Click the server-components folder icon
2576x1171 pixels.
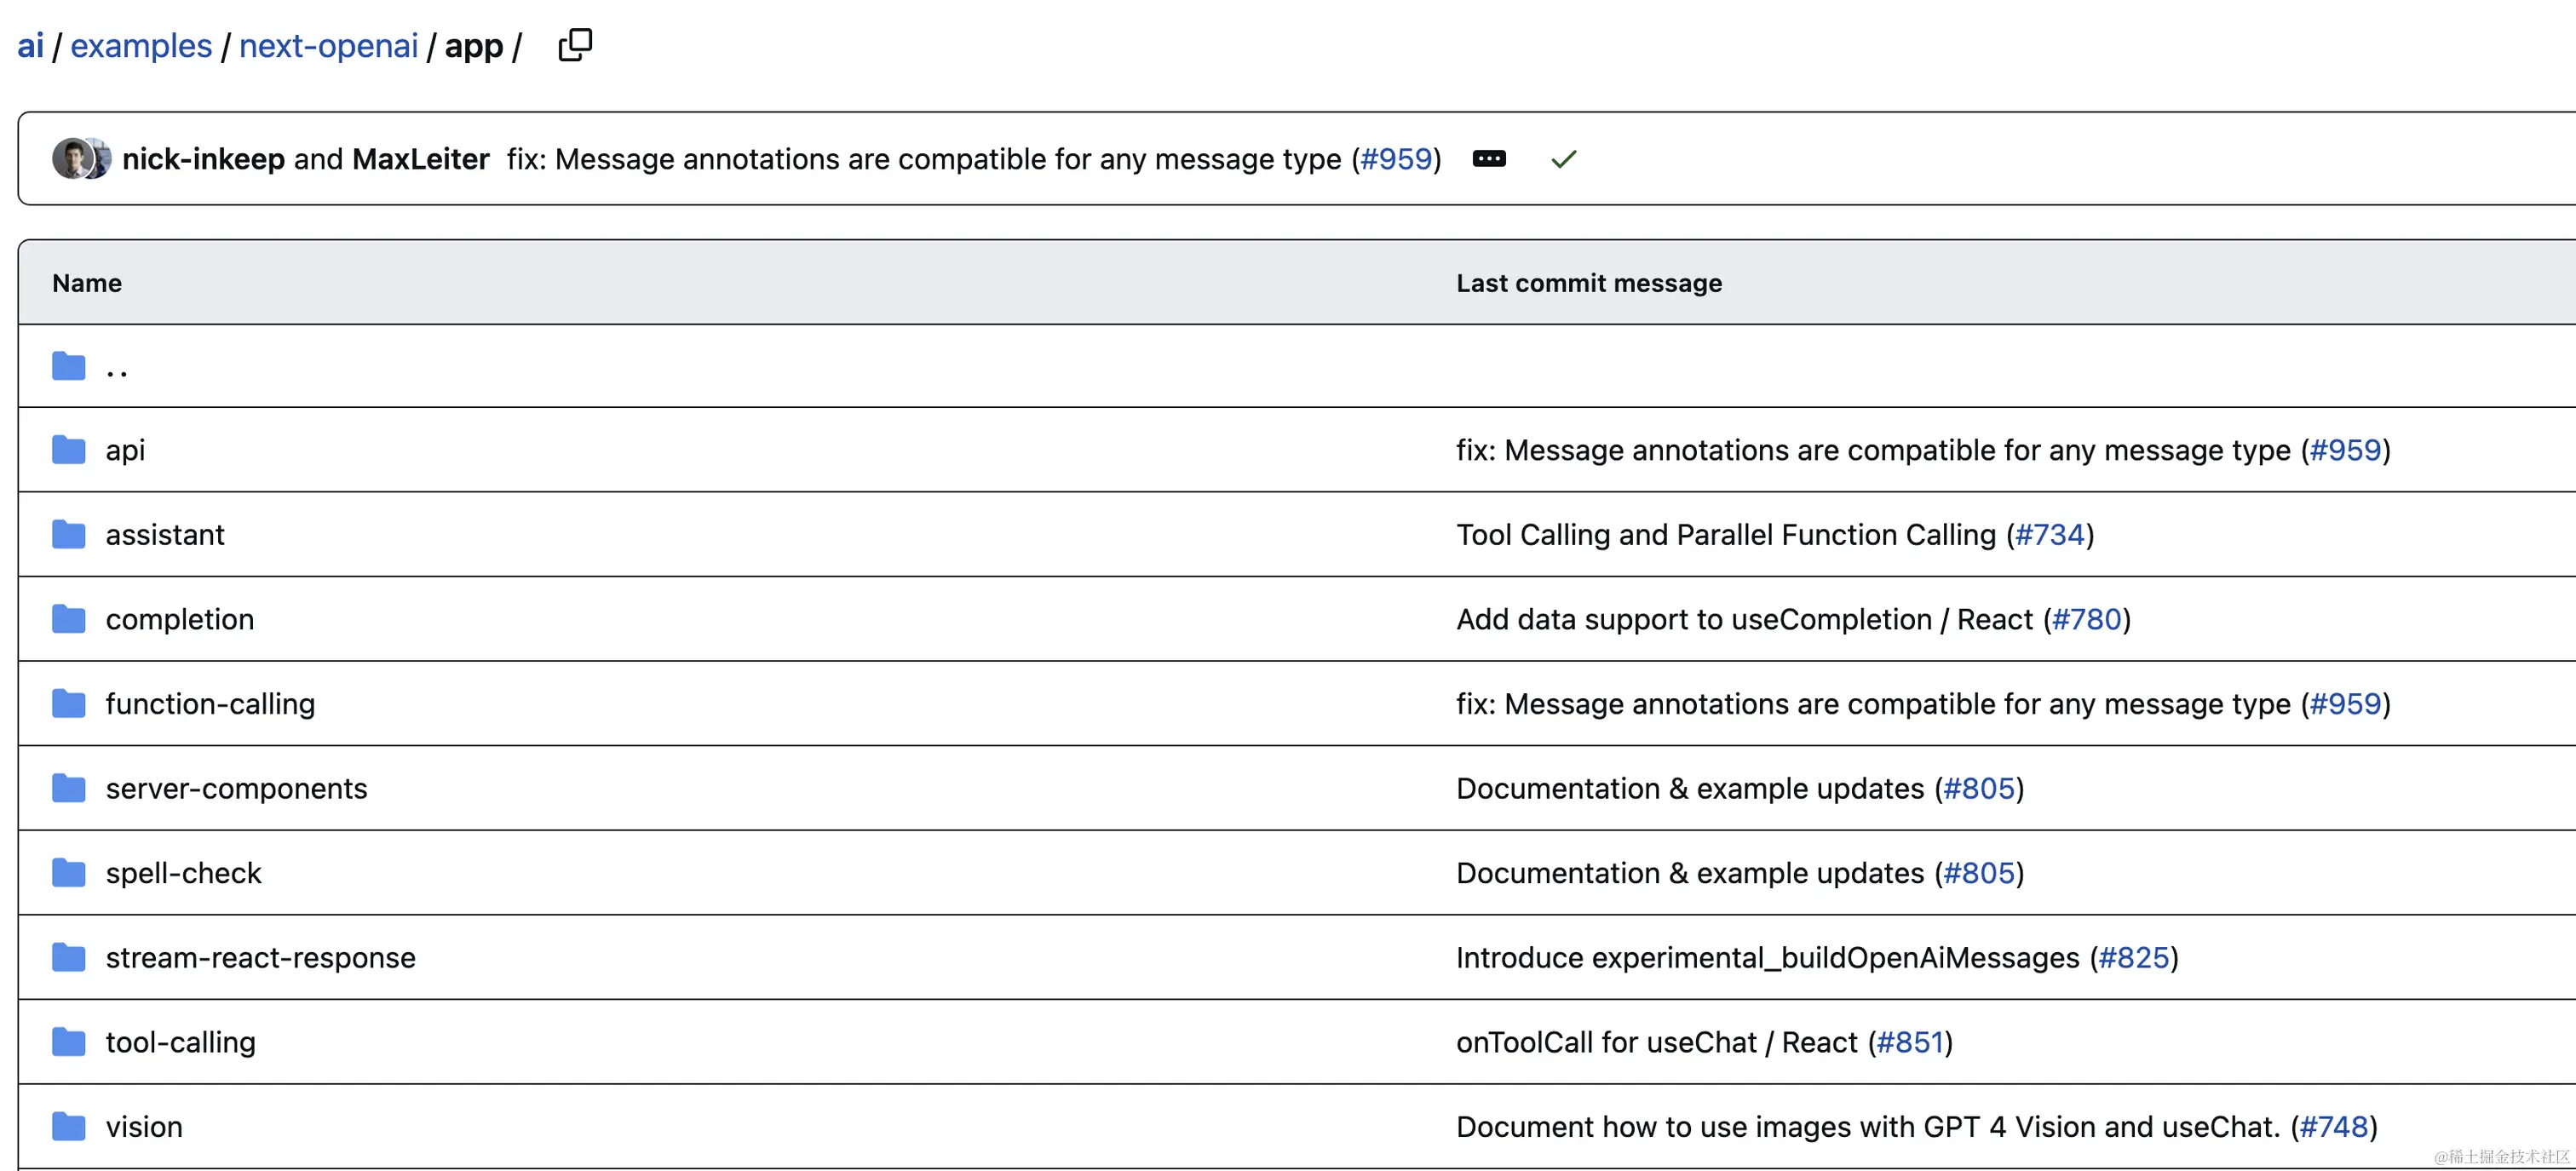tap(68, 789)
